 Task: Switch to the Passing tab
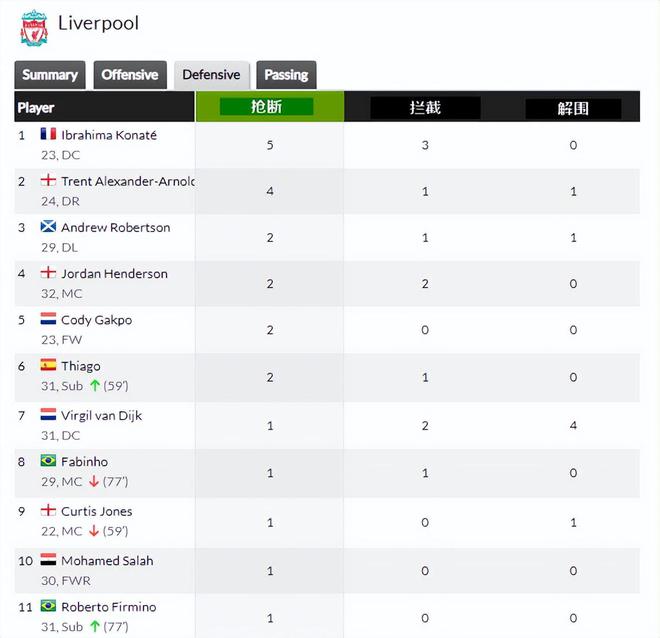286,75
